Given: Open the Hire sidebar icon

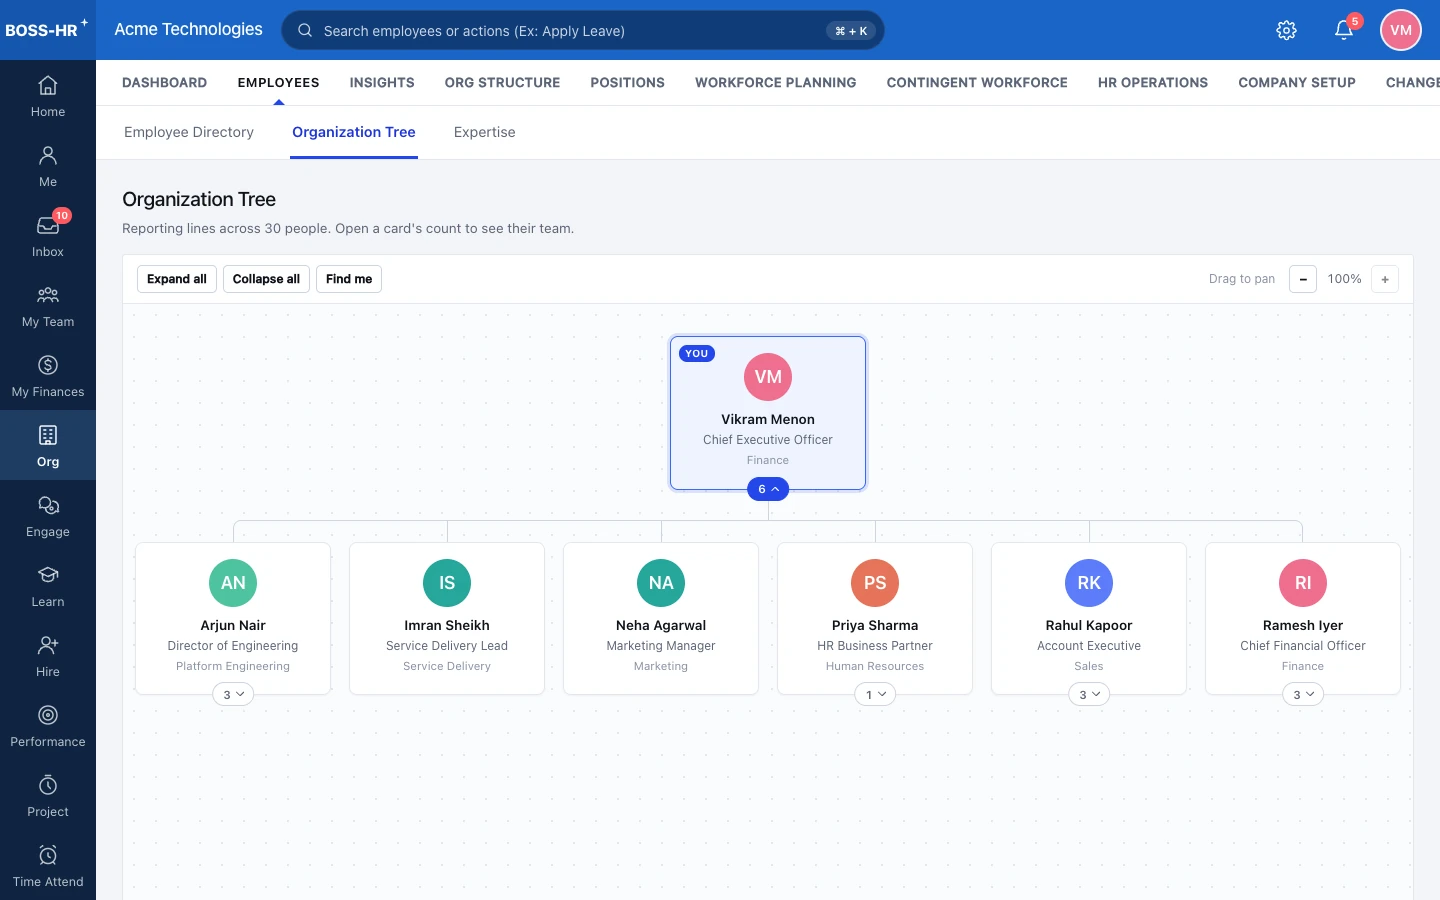Looking at the screenshot, I should tap(48, 656).
